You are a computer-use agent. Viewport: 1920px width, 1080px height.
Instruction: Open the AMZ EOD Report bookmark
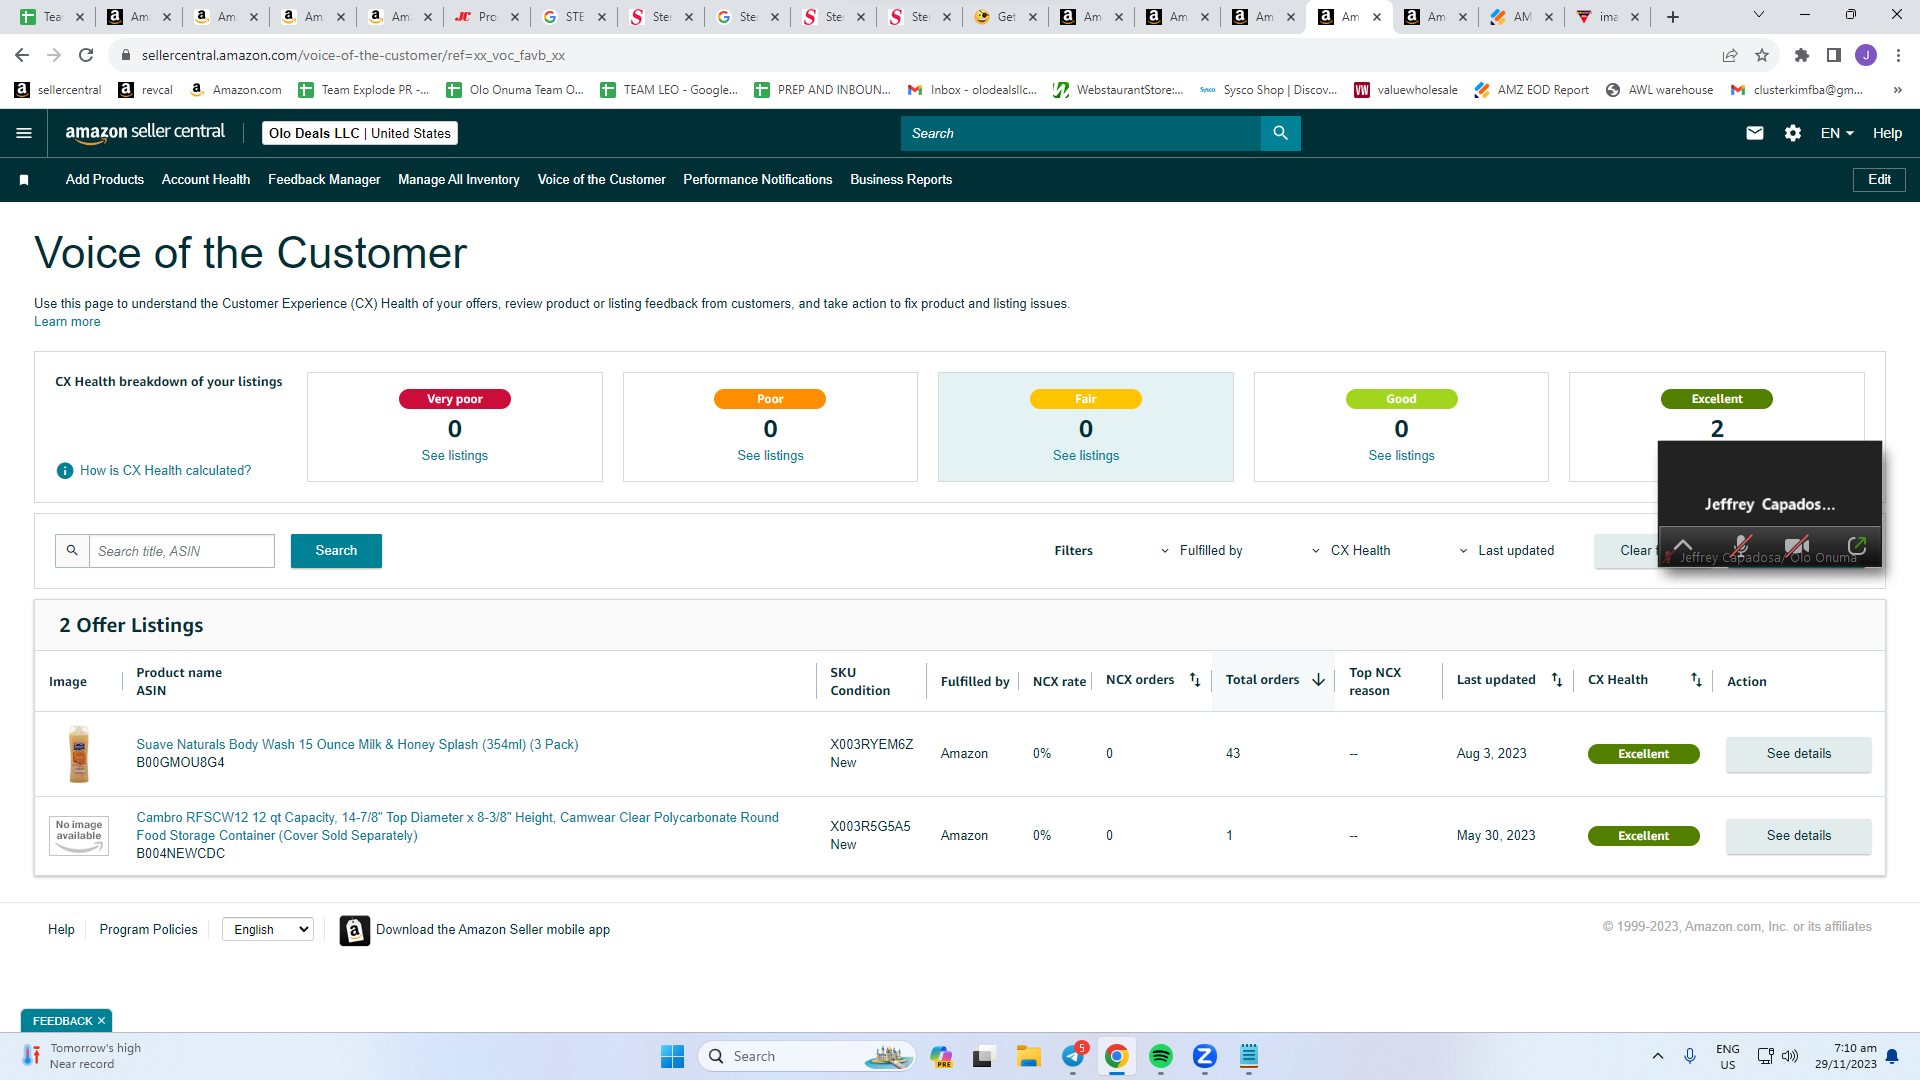pyautogui.click(x=1532, y=90)
